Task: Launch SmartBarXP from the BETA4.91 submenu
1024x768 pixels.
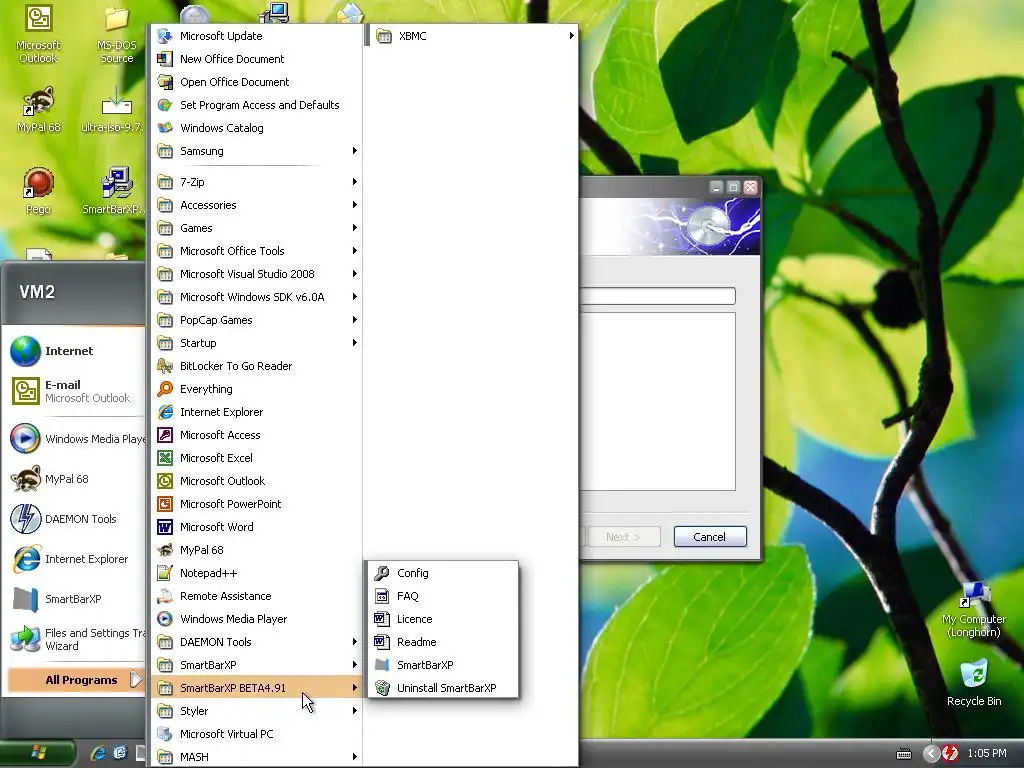Action: (443, 665)
